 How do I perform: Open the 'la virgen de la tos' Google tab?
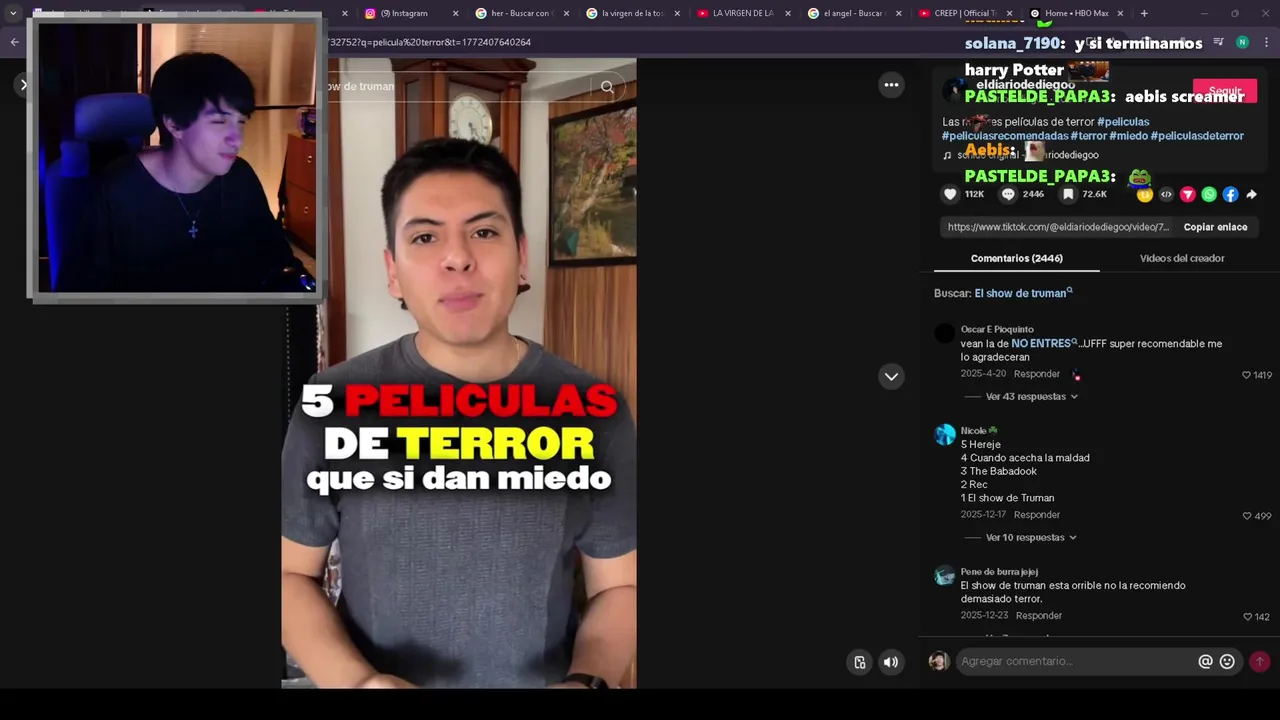(632, 13)
